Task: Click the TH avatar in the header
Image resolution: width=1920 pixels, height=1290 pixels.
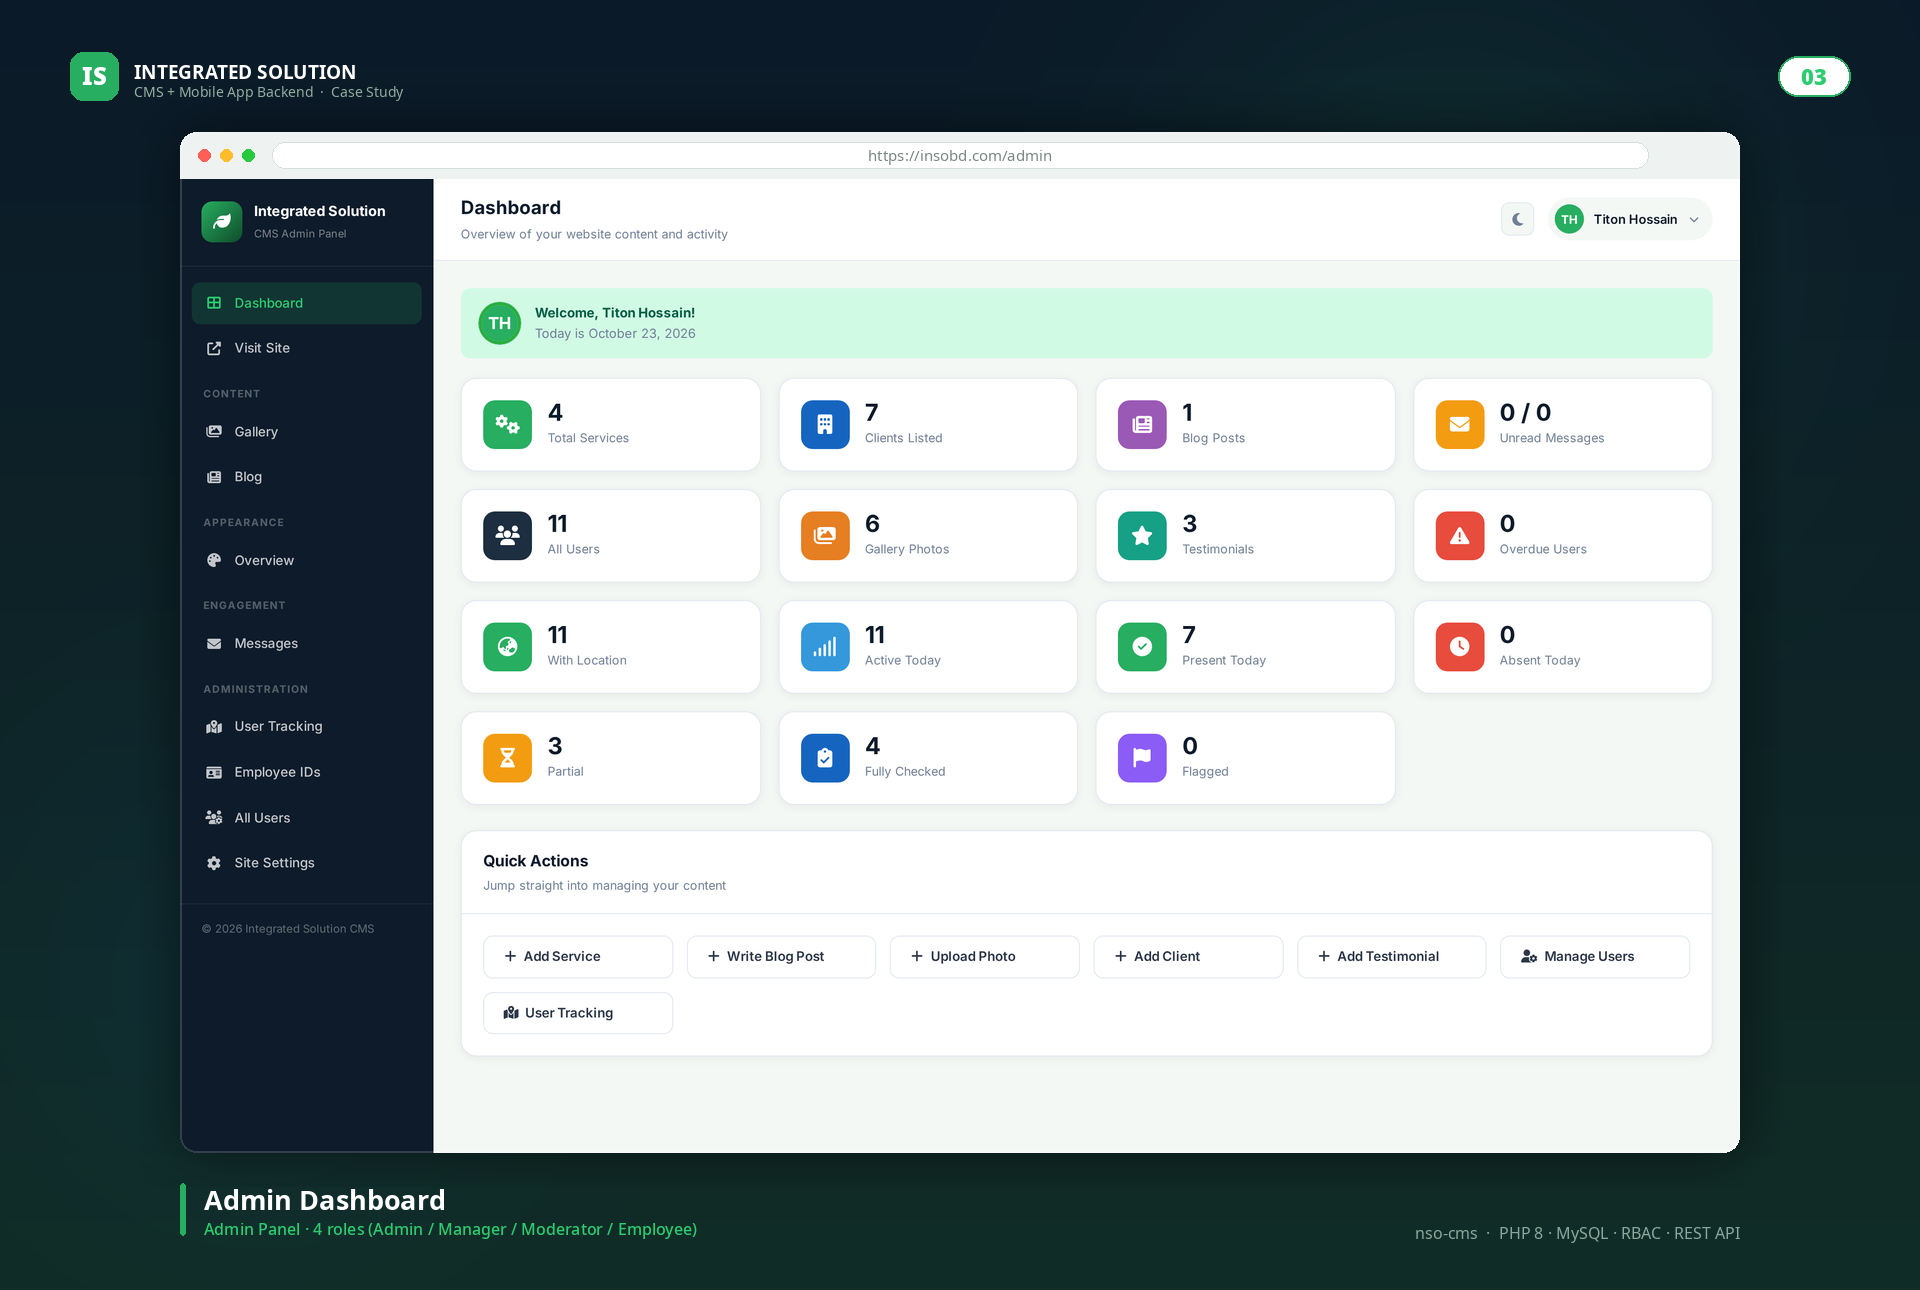Action: point(1569,219)
